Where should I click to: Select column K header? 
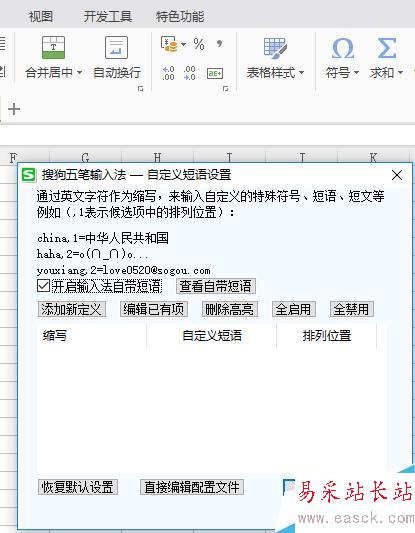pos(373,157)
